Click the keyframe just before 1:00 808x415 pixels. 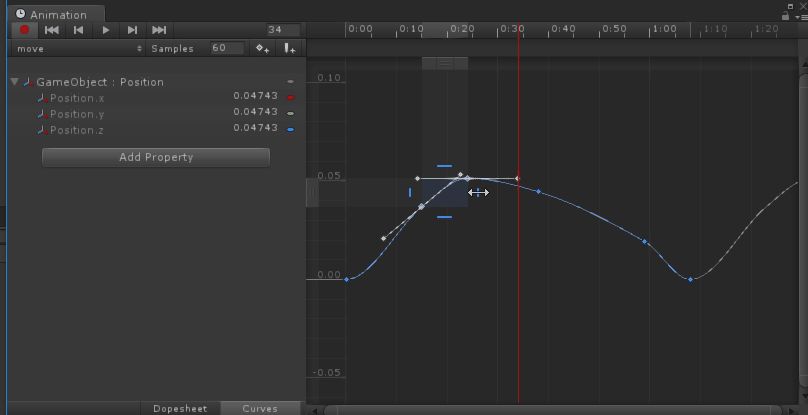(645, 241)
